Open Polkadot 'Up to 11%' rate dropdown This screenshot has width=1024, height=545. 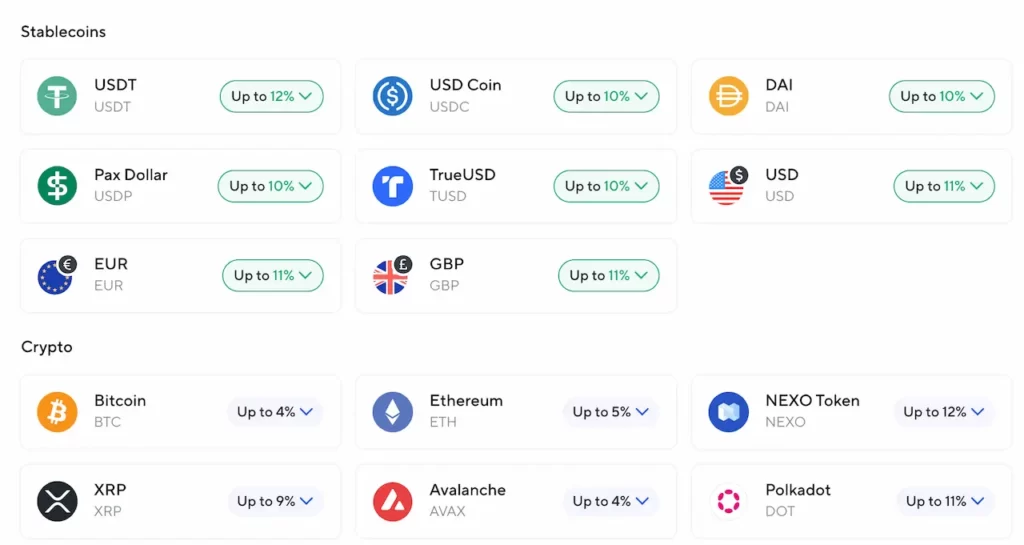[945, 501]
